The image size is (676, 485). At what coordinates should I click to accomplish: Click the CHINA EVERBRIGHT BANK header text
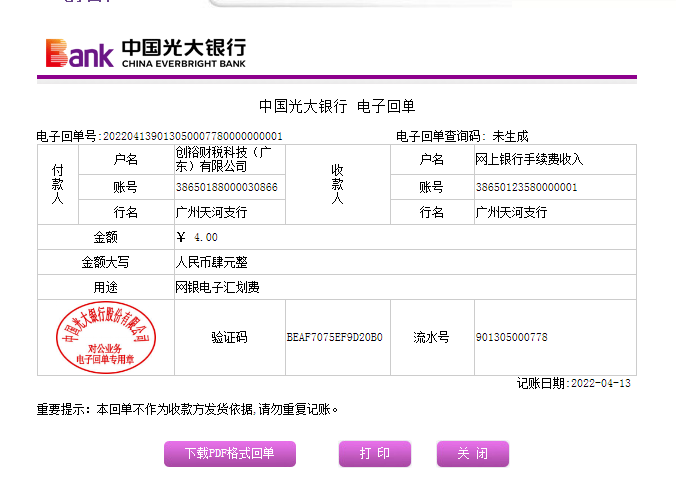pyautogui.click(x=183, y=63)
